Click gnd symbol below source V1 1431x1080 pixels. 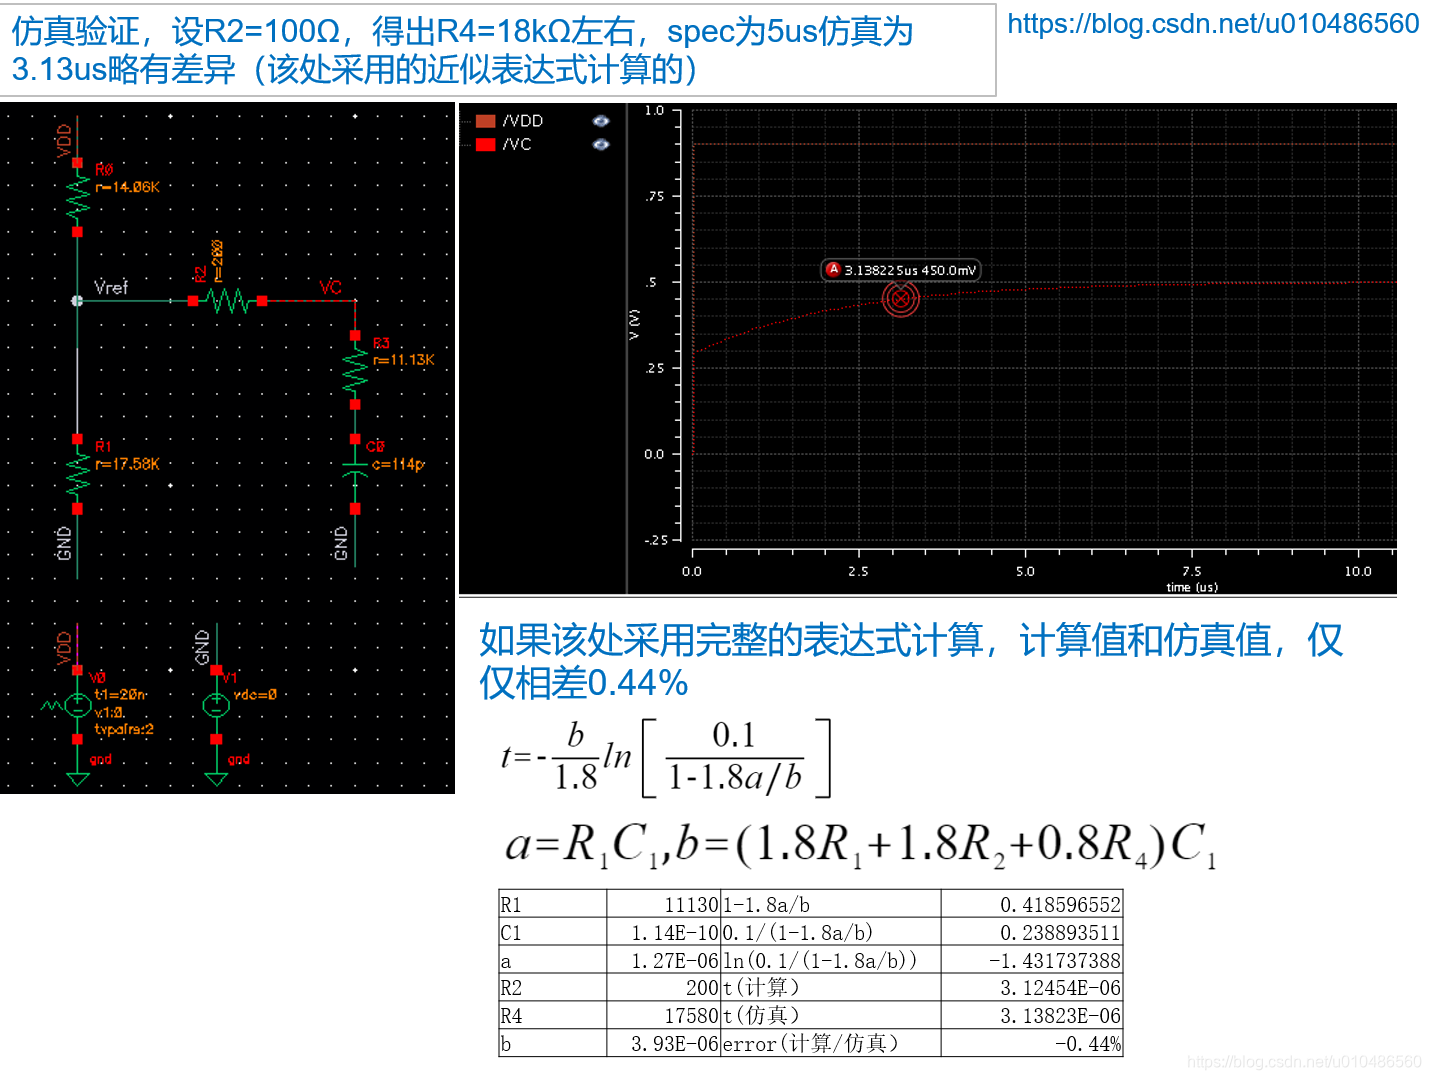tap(216, 778)
